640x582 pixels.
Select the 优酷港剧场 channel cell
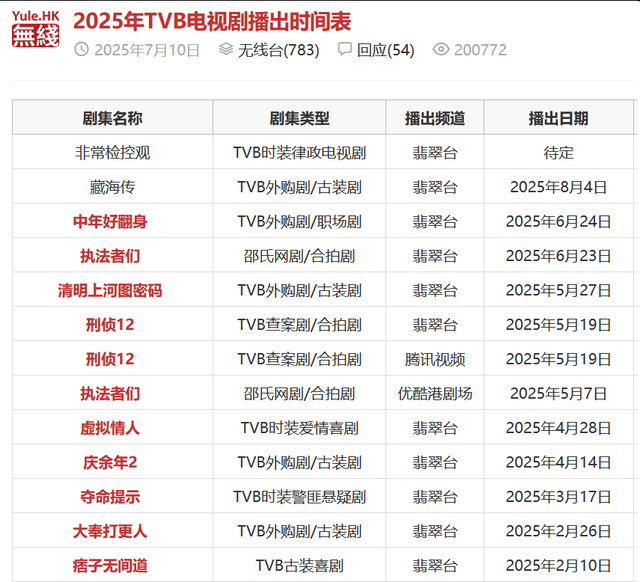pos(435,394)
